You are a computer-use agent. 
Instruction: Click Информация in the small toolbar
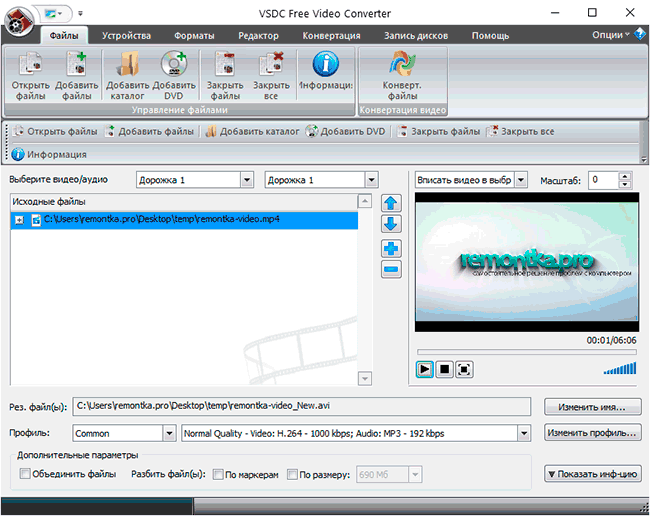tap(49, 154)
